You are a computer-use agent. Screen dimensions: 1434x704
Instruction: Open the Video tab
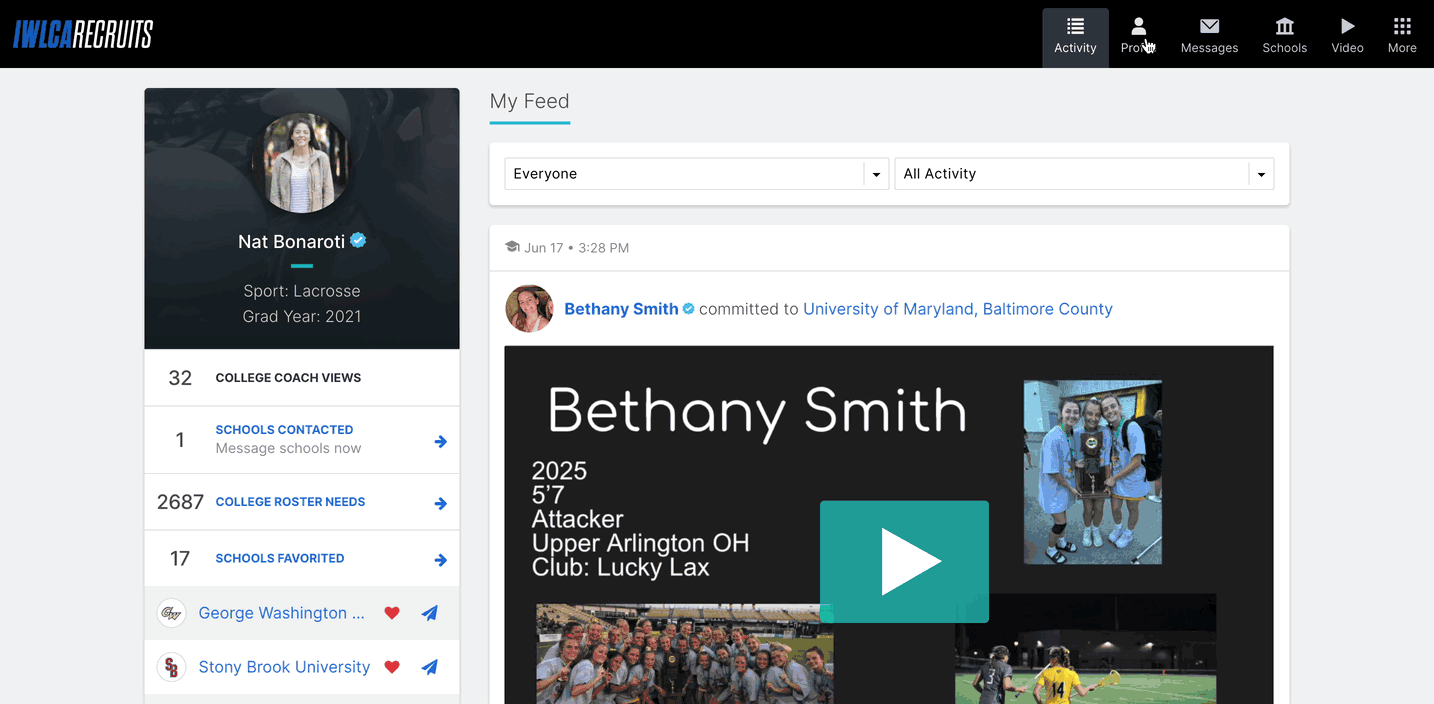[1347, 37]
